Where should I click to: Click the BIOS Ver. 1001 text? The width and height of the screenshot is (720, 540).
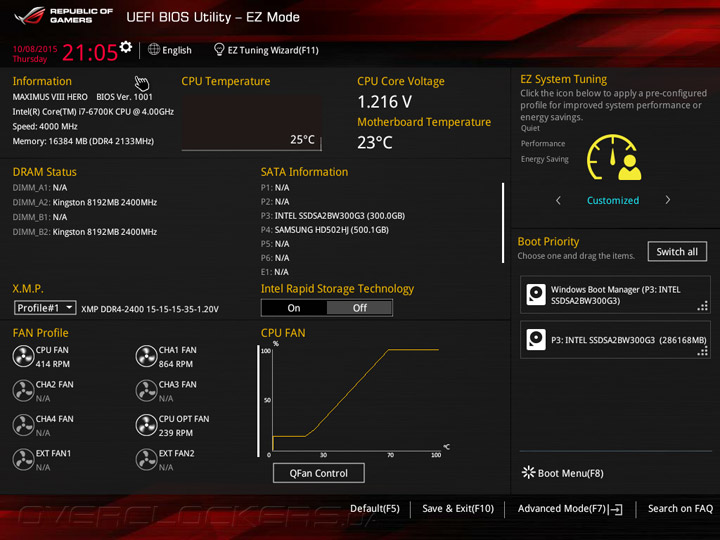point(124,97)
